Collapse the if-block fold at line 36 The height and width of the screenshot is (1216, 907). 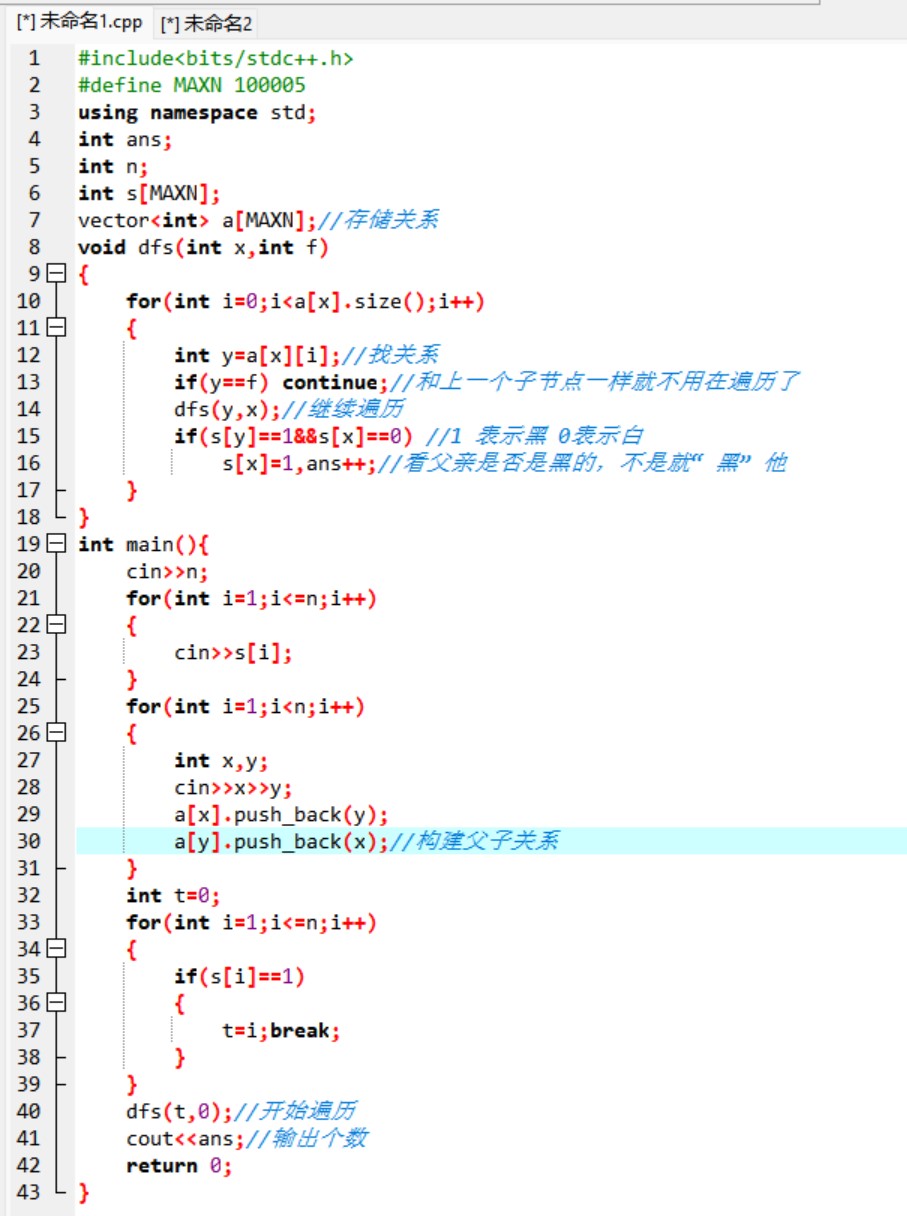tap(56, 1003)
